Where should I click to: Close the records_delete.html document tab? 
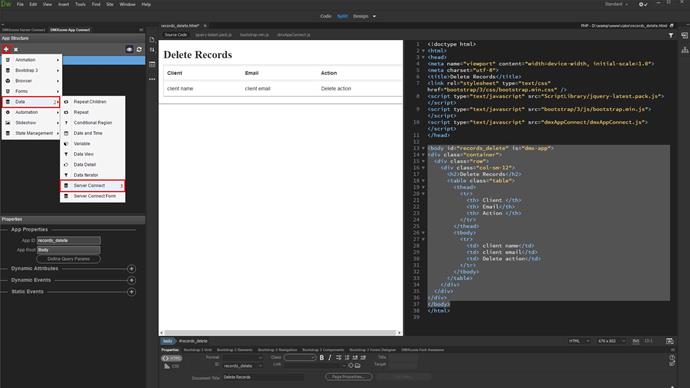205,26
